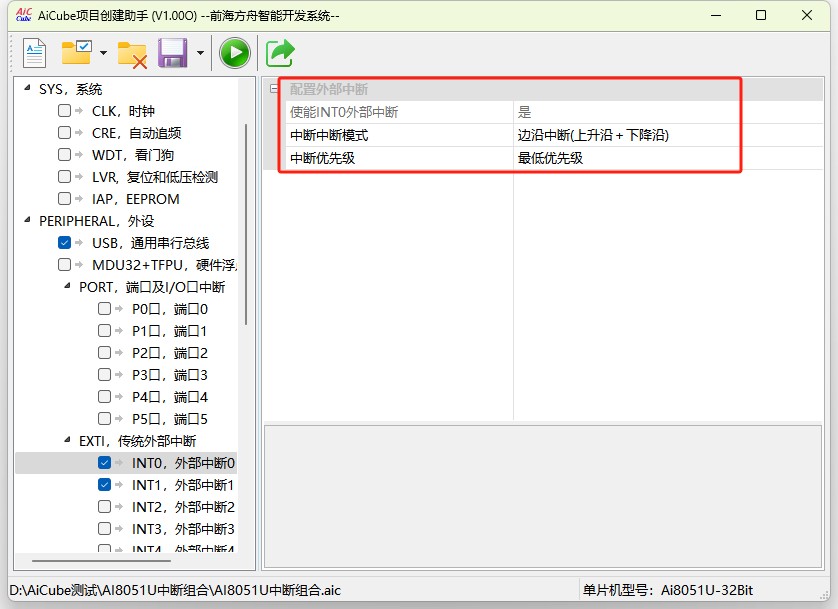The image size is (838, 609).
Task: Check the P2口 端口2 checkbox
Action: pos(104,353)
